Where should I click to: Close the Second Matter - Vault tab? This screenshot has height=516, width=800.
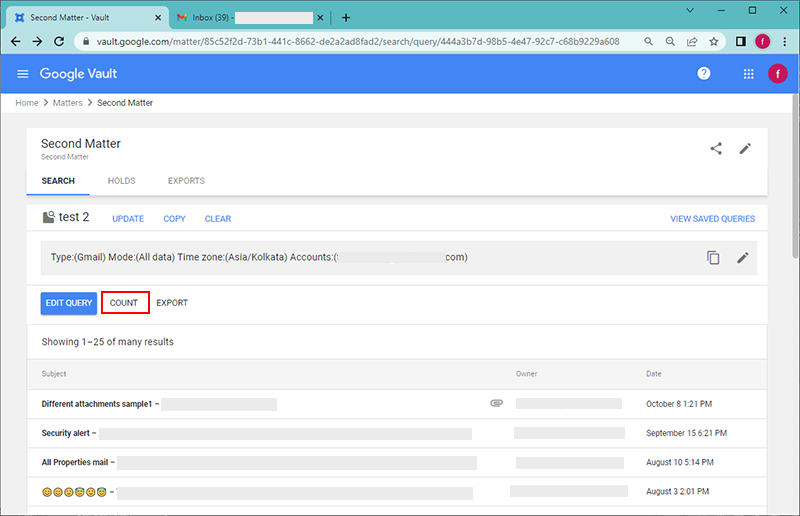click(x=158, y=18)
